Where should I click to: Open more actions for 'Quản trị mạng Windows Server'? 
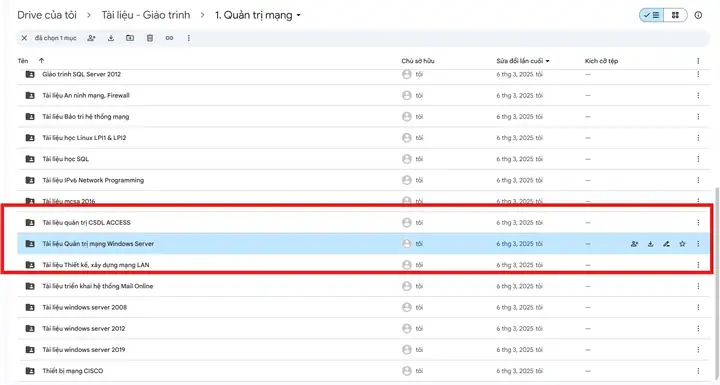698,244
